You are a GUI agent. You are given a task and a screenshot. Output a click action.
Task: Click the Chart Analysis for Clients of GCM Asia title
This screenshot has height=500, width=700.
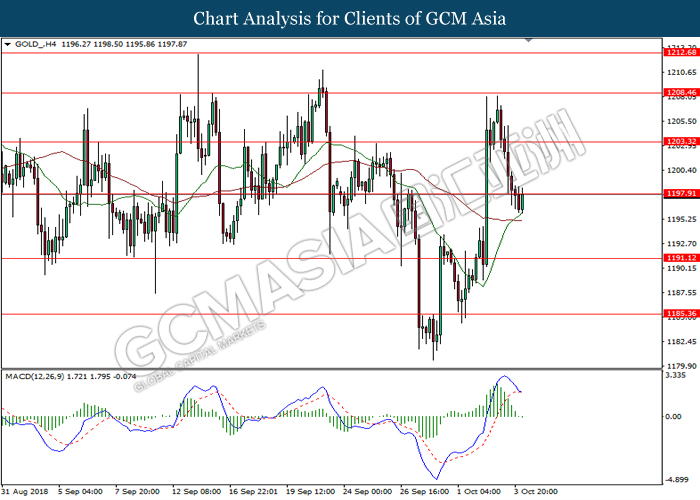pyautogui.click(x=350, y=19)
